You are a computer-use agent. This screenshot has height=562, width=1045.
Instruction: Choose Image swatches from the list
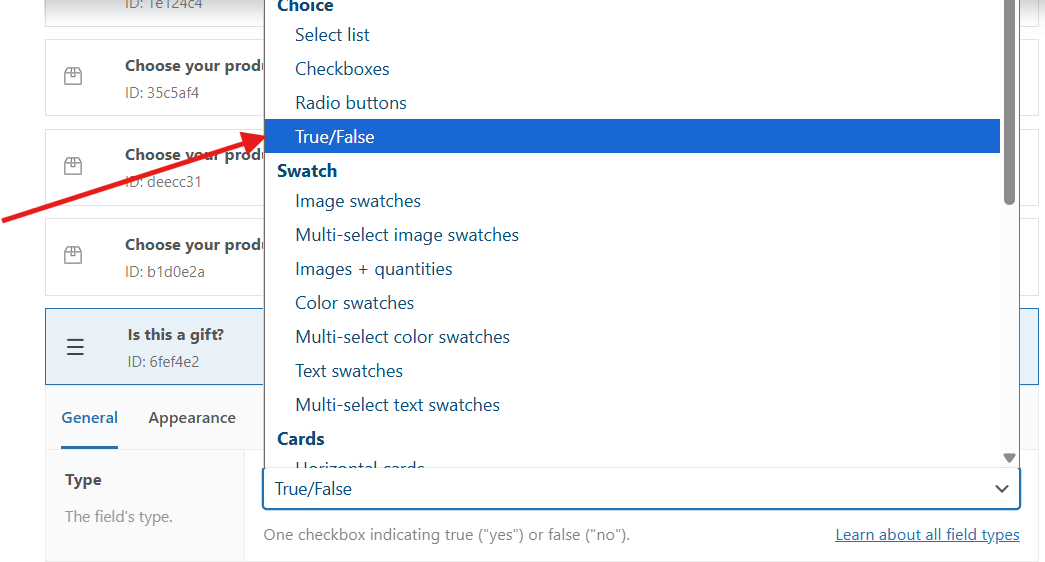358,201
